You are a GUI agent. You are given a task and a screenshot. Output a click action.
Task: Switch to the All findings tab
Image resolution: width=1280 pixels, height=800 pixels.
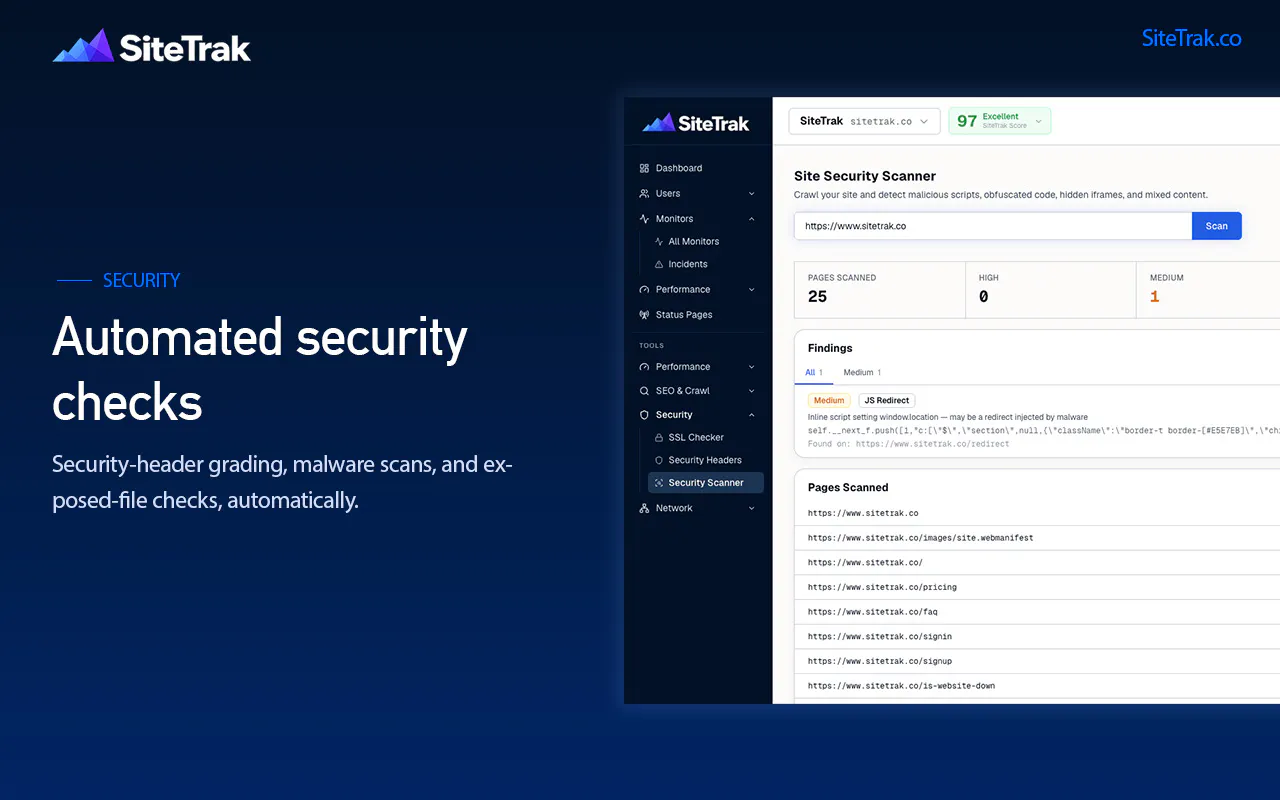click(x=814, y=372)
